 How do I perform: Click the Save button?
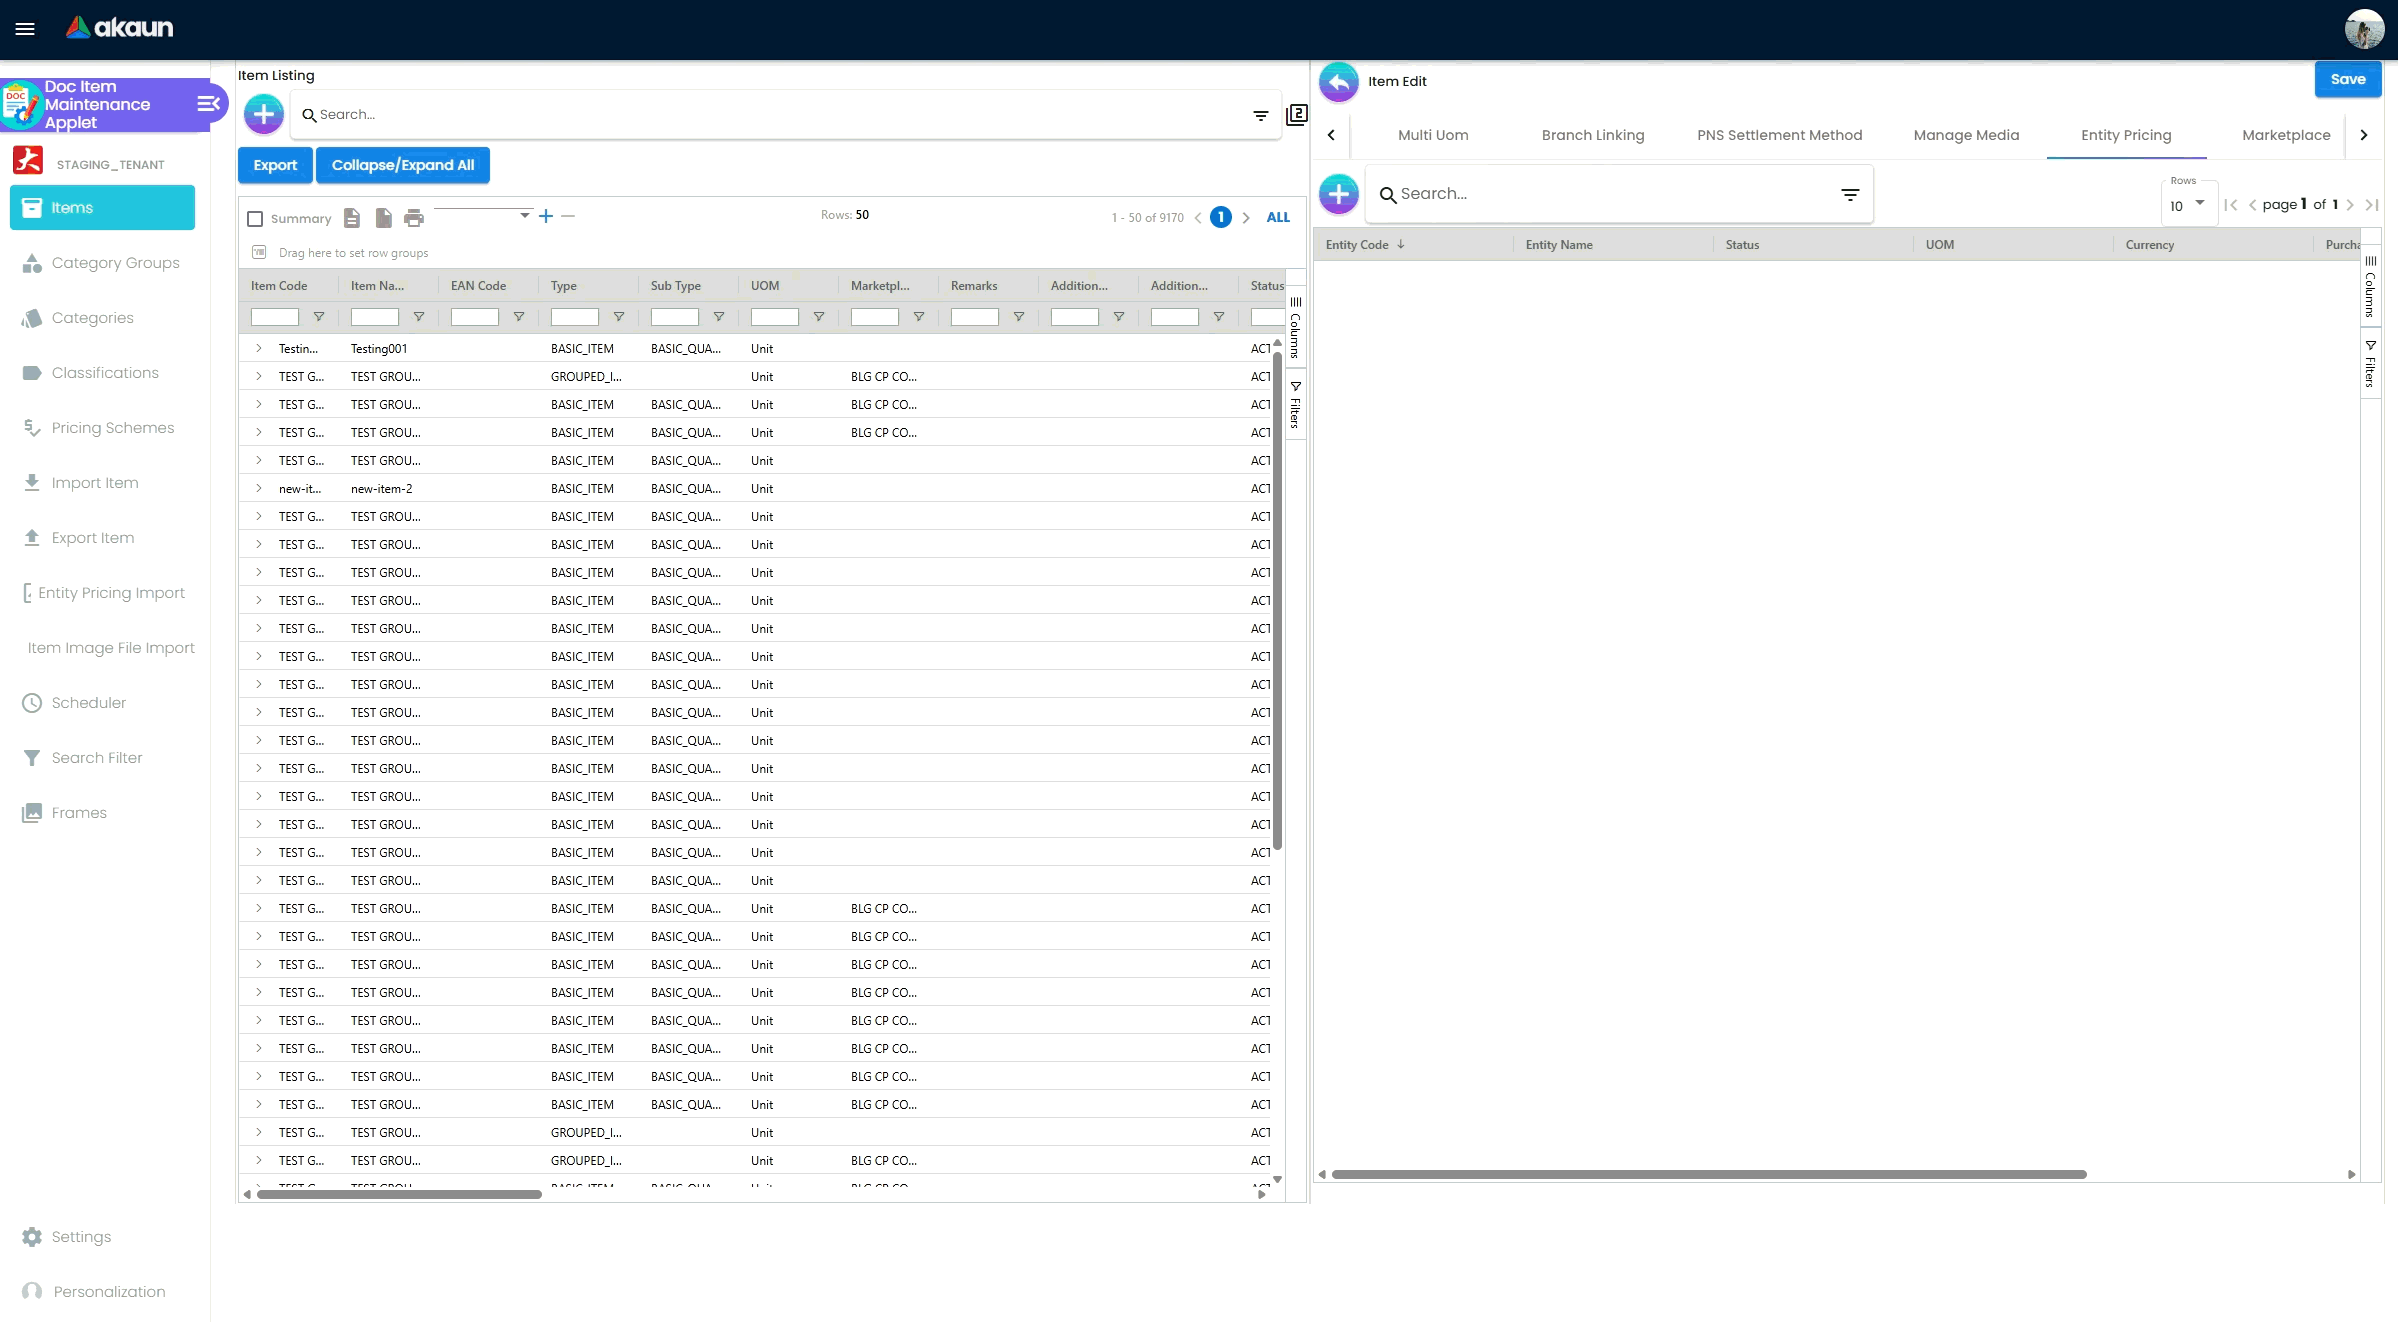coord(2347,80)
